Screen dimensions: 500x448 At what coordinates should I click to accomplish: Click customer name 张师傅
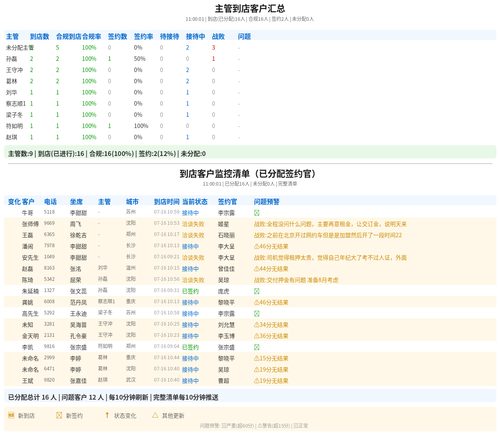coord(30,224)
